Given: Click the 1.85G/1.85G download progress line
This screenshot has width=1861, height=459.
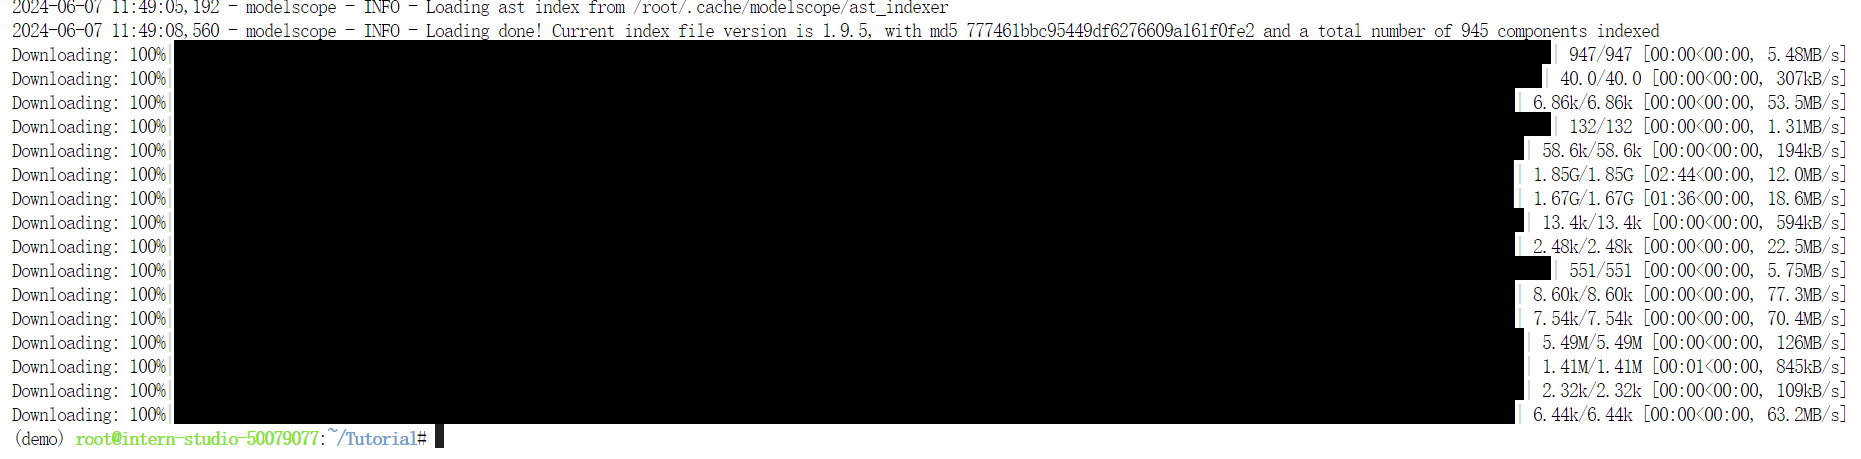Looking at the screenshot, I should (x=929, y=175).
